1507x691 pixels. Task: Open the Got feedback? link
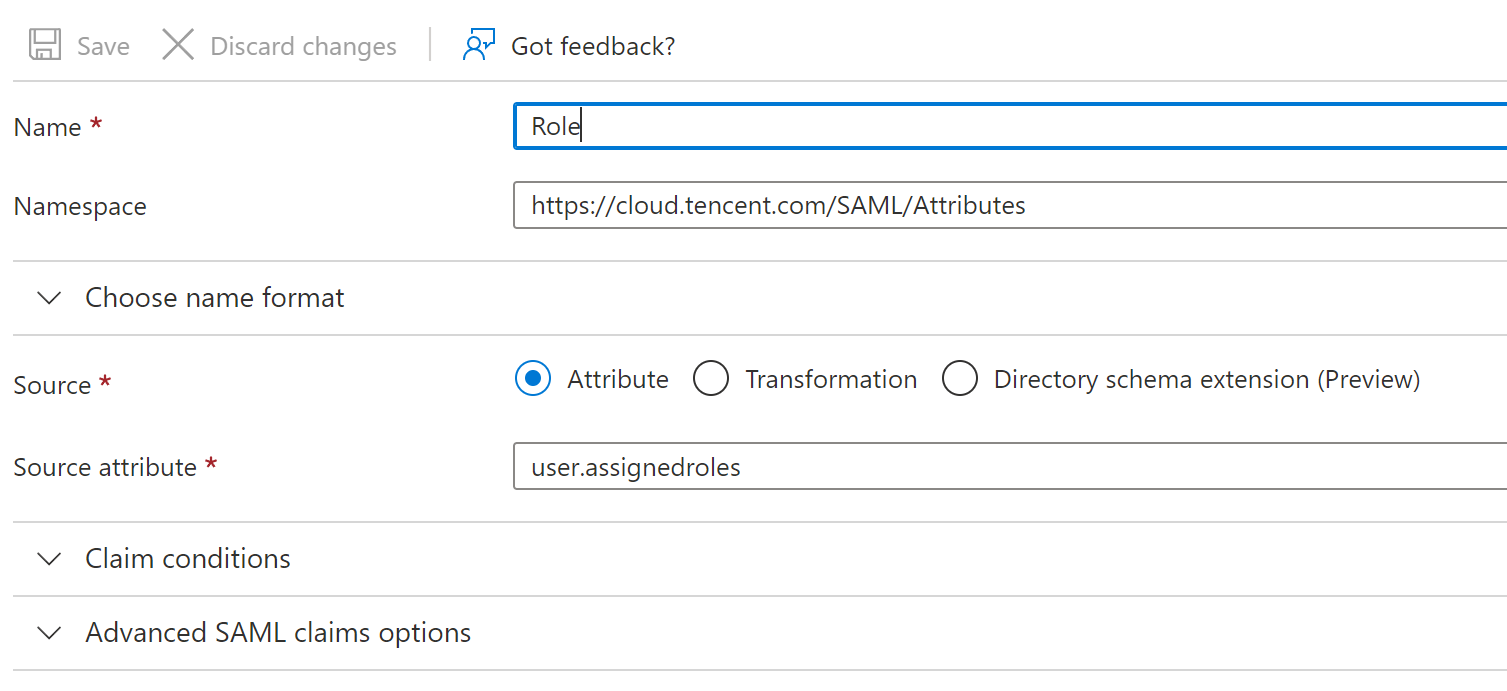593,46
